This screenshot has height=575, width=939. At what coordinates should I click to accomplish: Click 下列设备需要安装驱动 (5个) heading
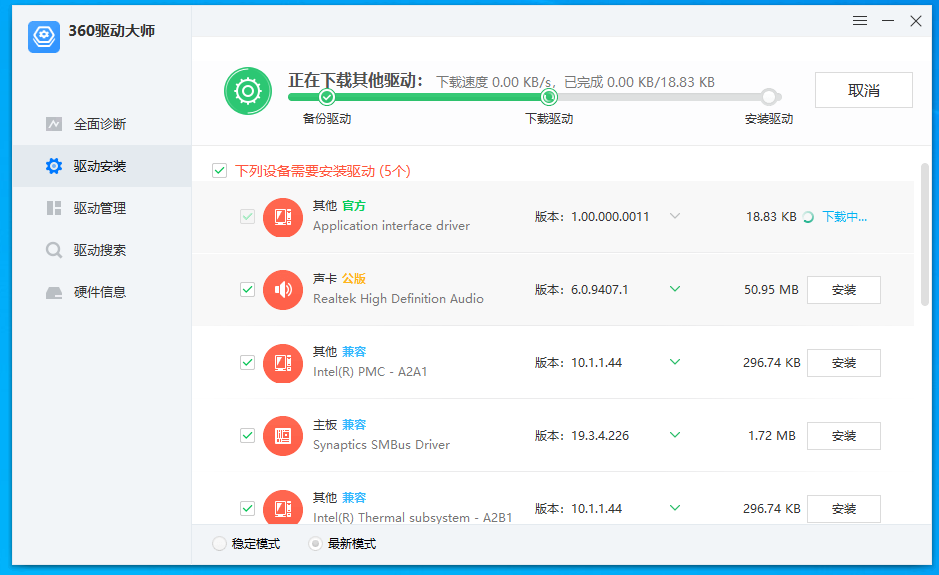[323, 171]
